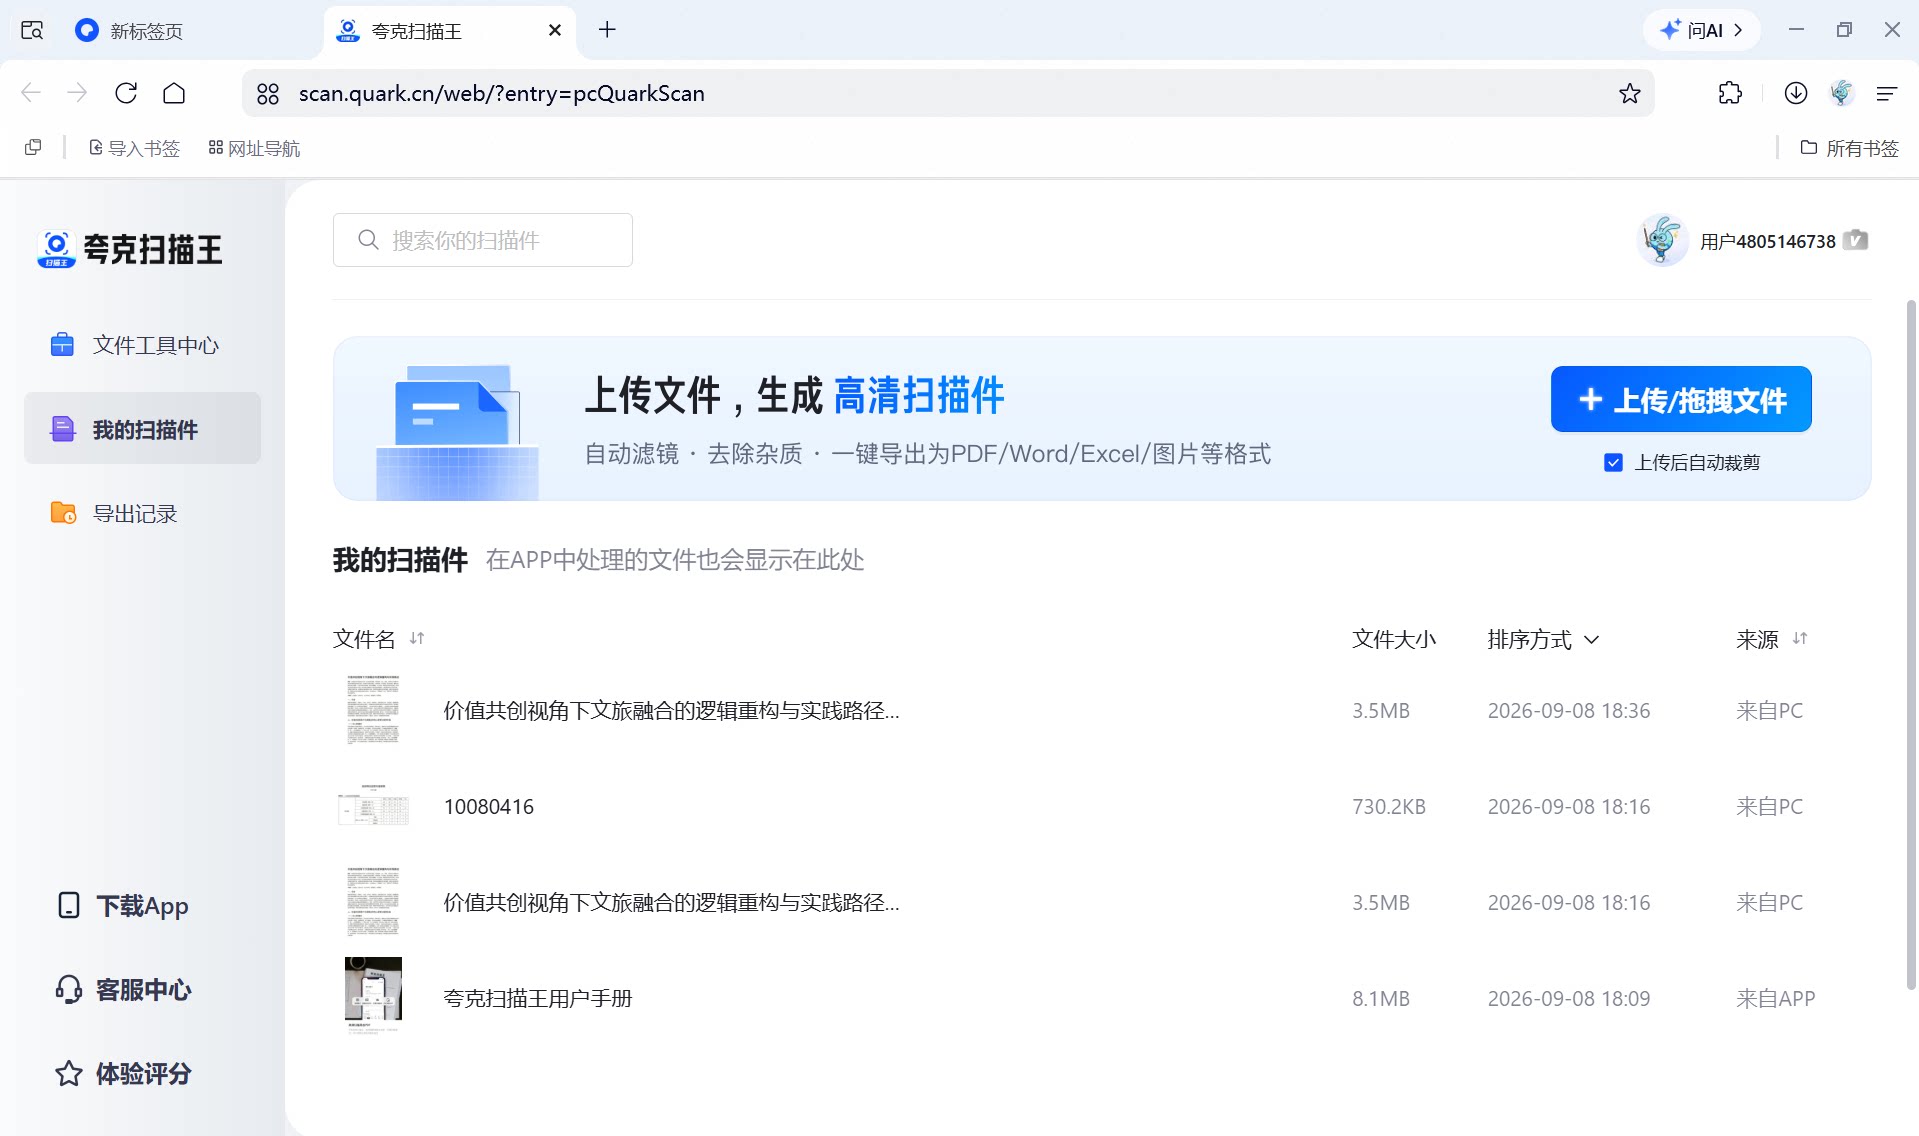1919x1136 pixels.
Task: Click the page vertical scrollbar
Action: (x=1911, y=645)
